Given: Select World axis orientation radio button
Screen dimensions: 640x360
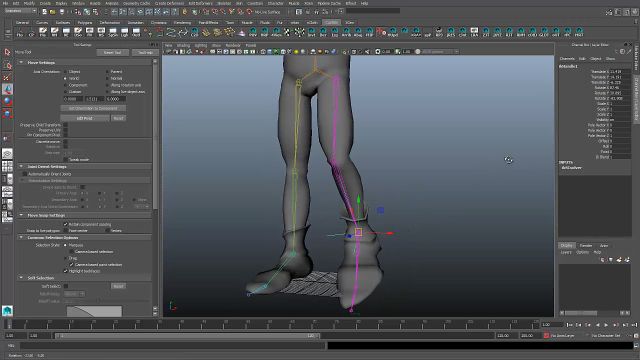Looking at the screenshot, I should (65, 78).
